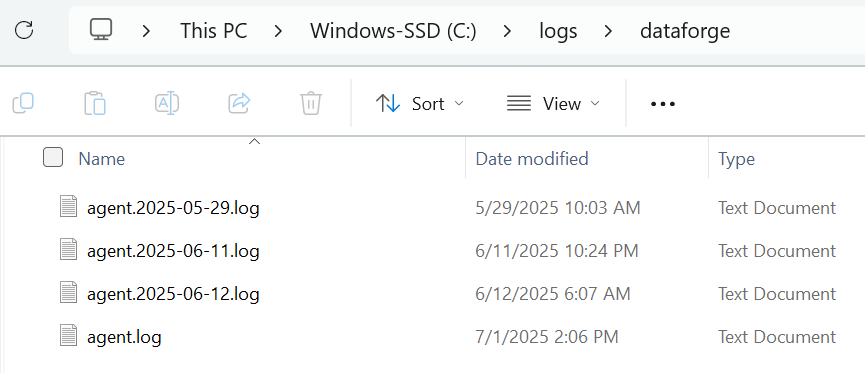Viewport: 865px width, 373px height.
Task: Click file icon of agent.2025-05-29.log
Action: [68, 207]
